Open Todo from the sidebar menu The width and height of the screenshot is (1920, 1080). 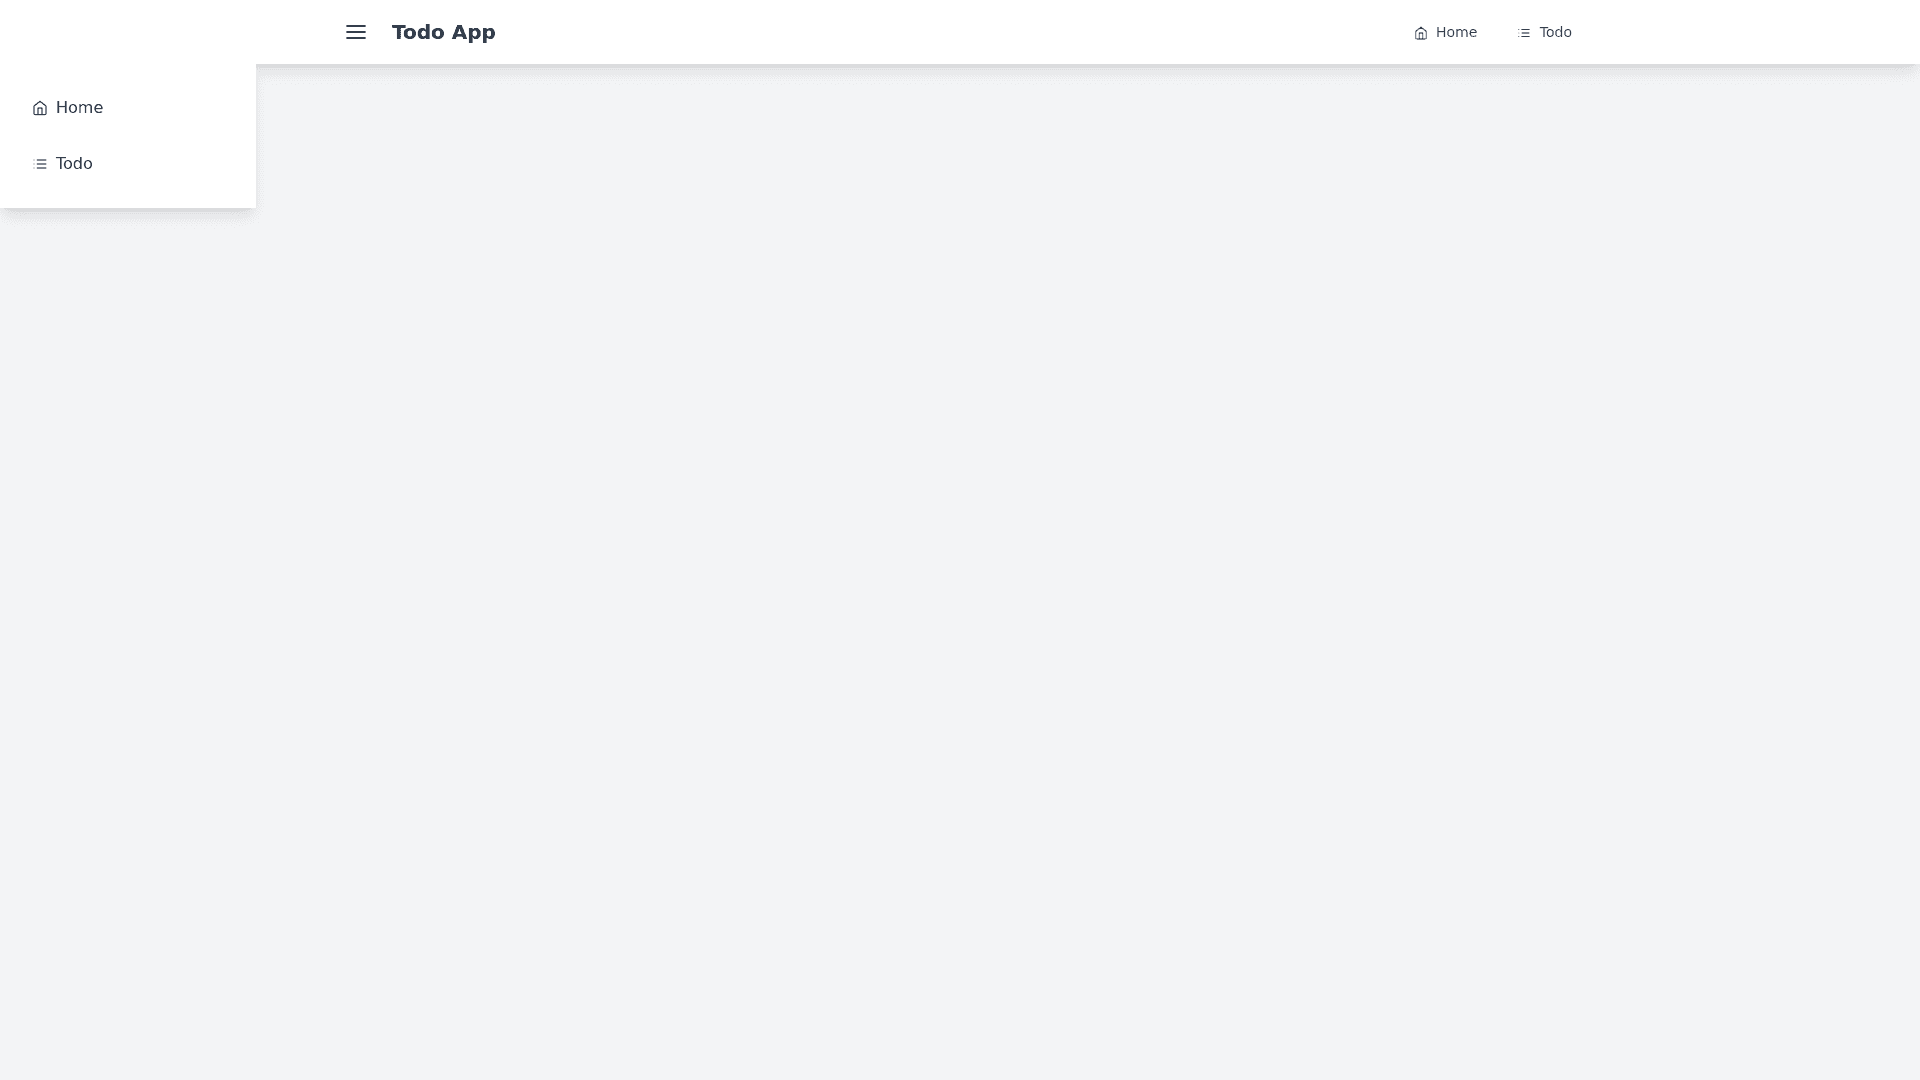pos(128,164)
